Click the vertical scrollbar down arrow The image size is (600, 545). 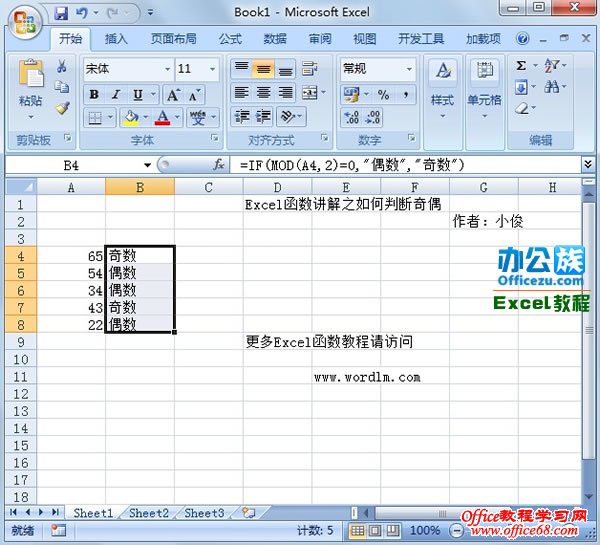pos(589,496)
